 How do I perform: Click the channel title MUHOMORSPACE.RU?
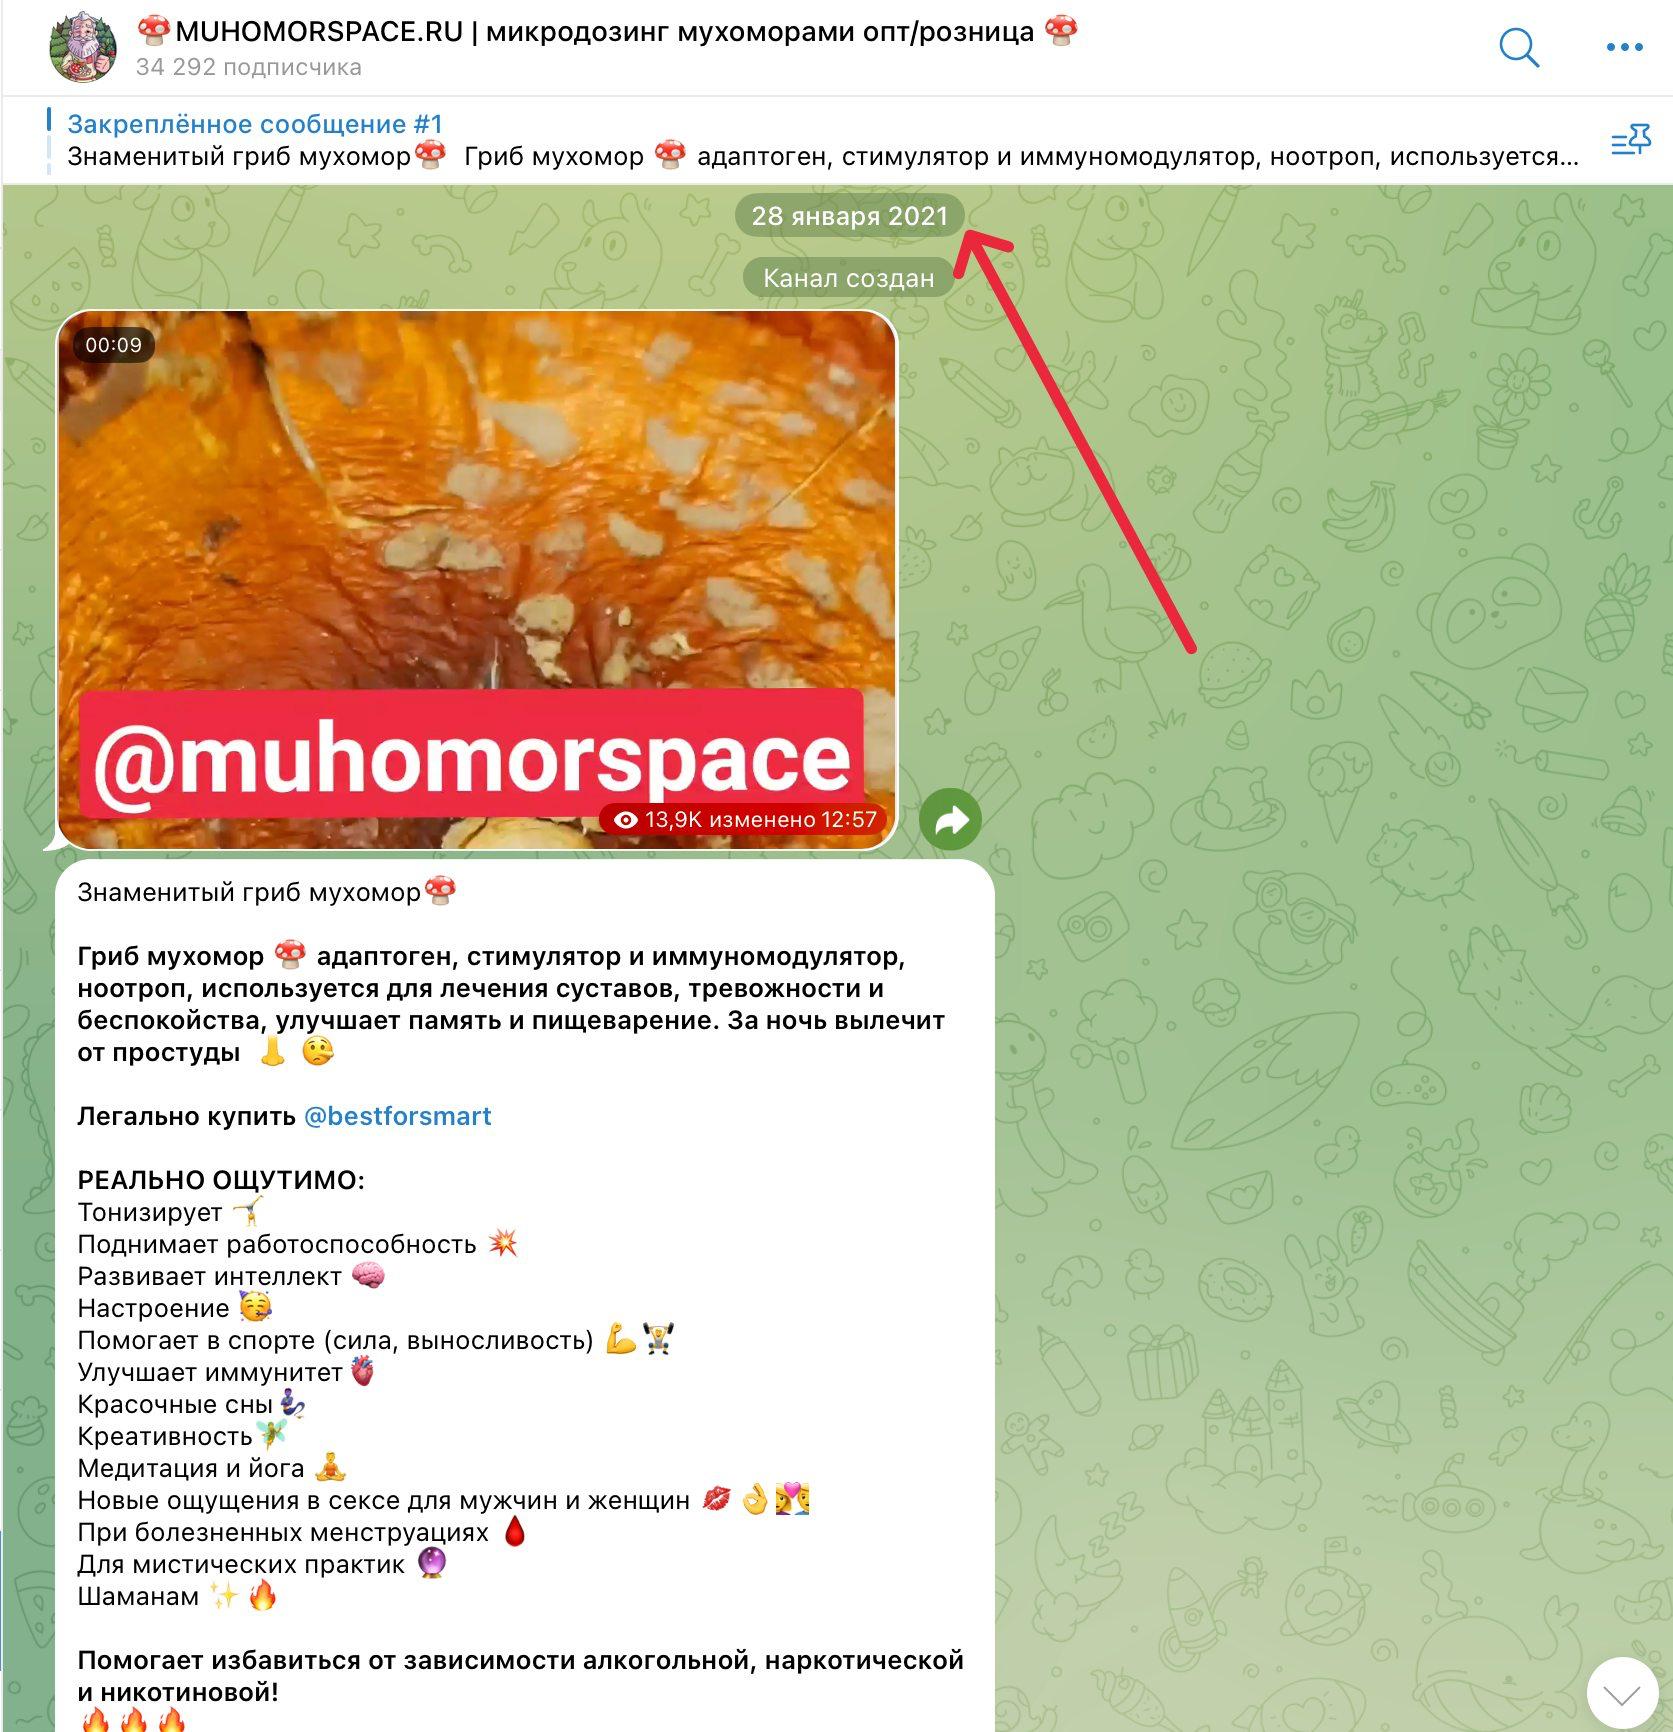pyautogui.click(x=319, y=32)
